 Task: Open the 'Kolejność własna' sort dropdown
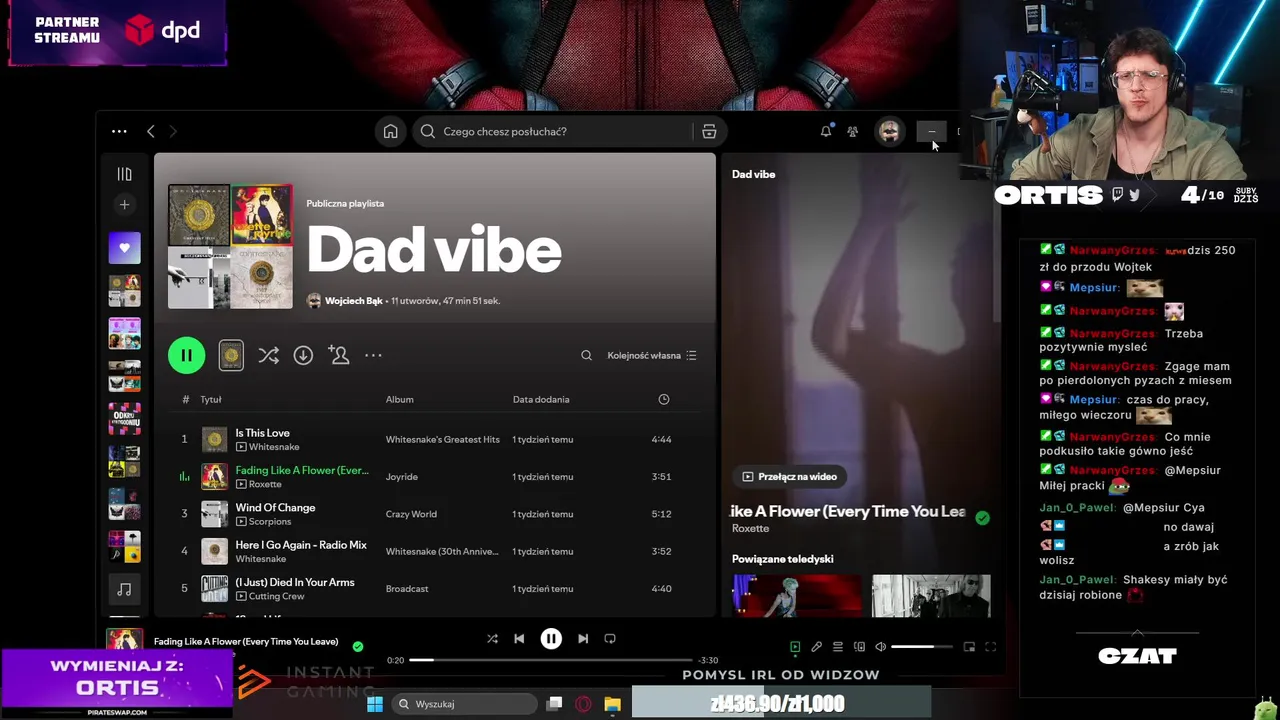point(652,355)
